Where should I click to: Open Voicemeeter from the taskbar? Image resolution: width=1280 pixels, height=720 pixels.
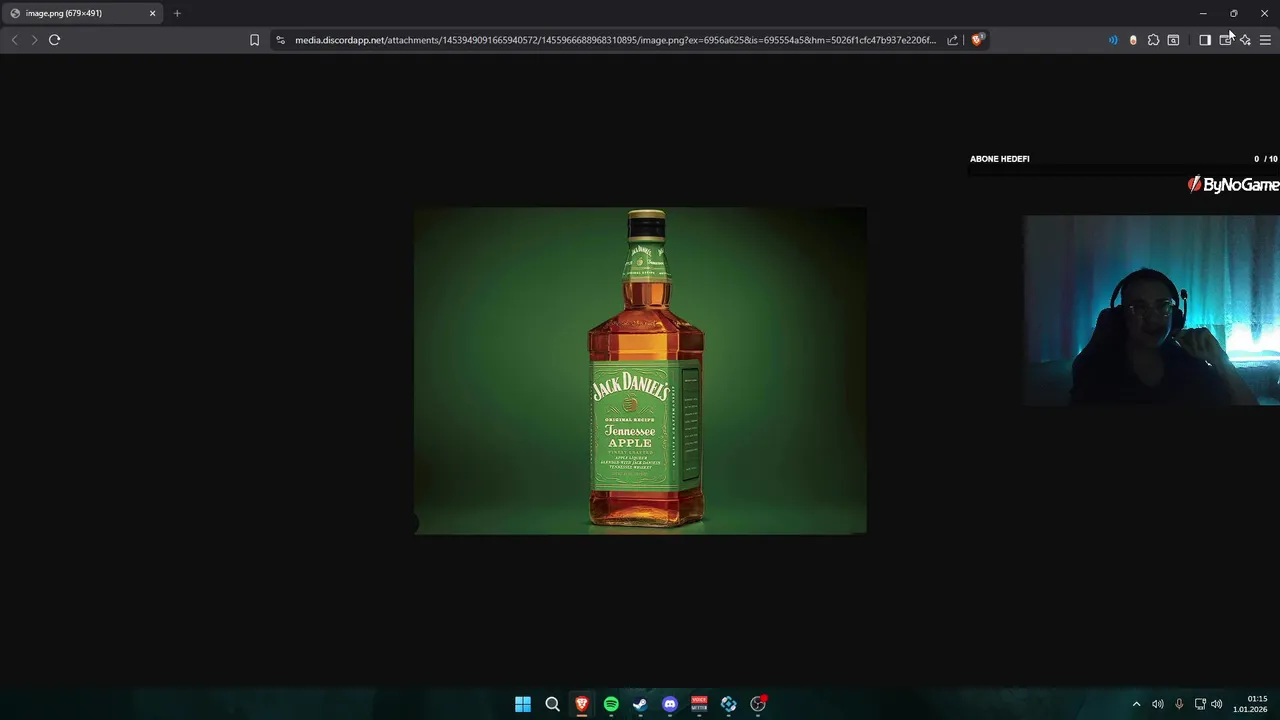(x=699, y=704)
